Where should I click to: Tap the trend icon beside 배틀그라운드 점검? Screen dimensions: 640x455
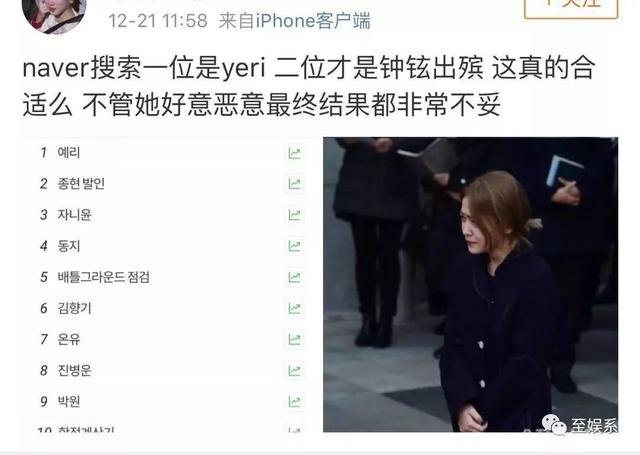(x=294, y=277)
